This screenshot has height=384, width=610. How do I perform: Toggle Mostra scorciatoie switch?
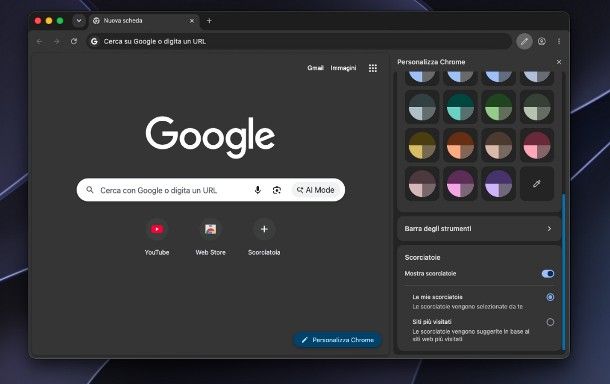(x=548, y=274)
